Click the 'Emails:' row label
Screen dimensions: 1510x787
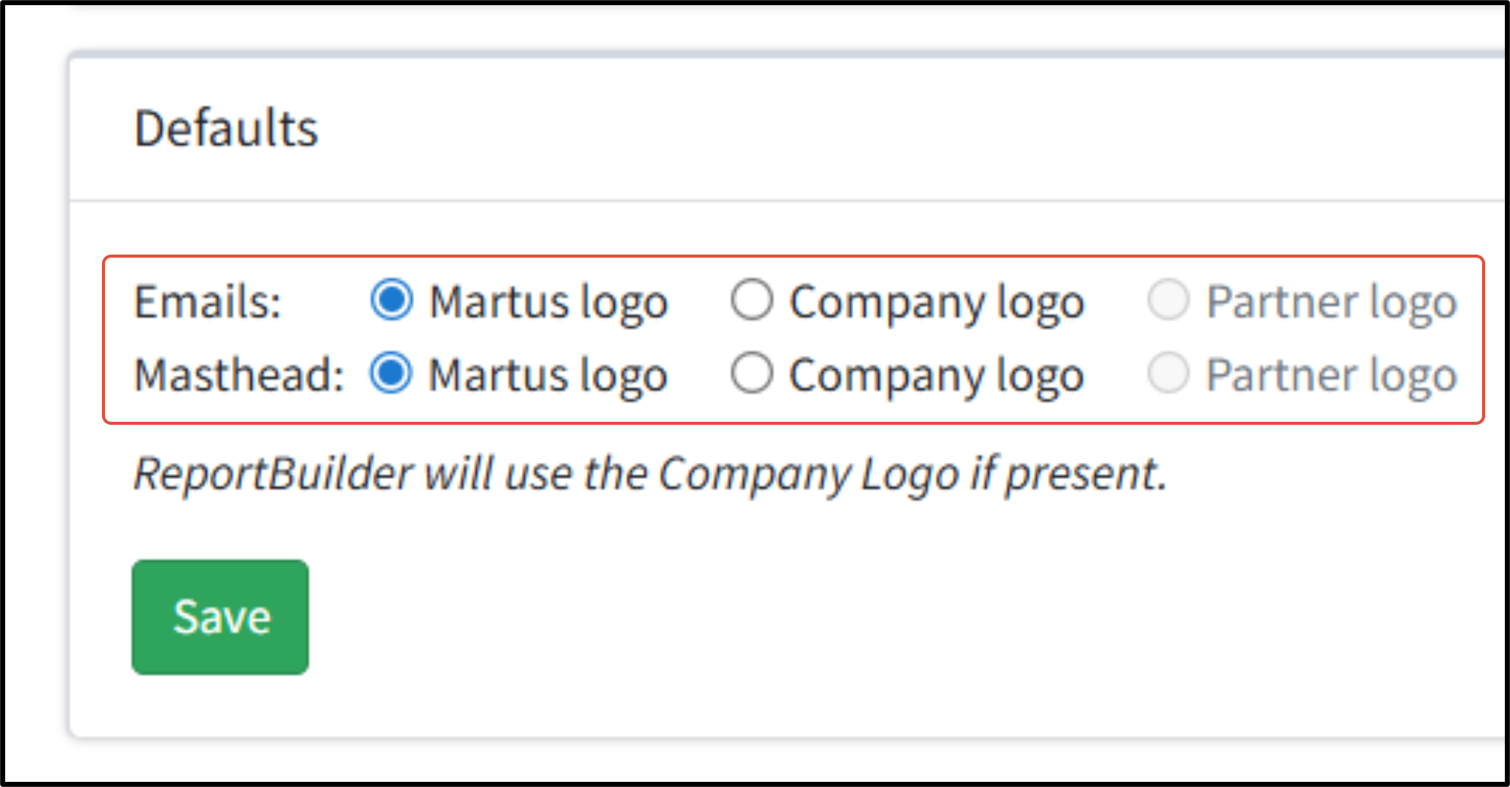[208, 302]
